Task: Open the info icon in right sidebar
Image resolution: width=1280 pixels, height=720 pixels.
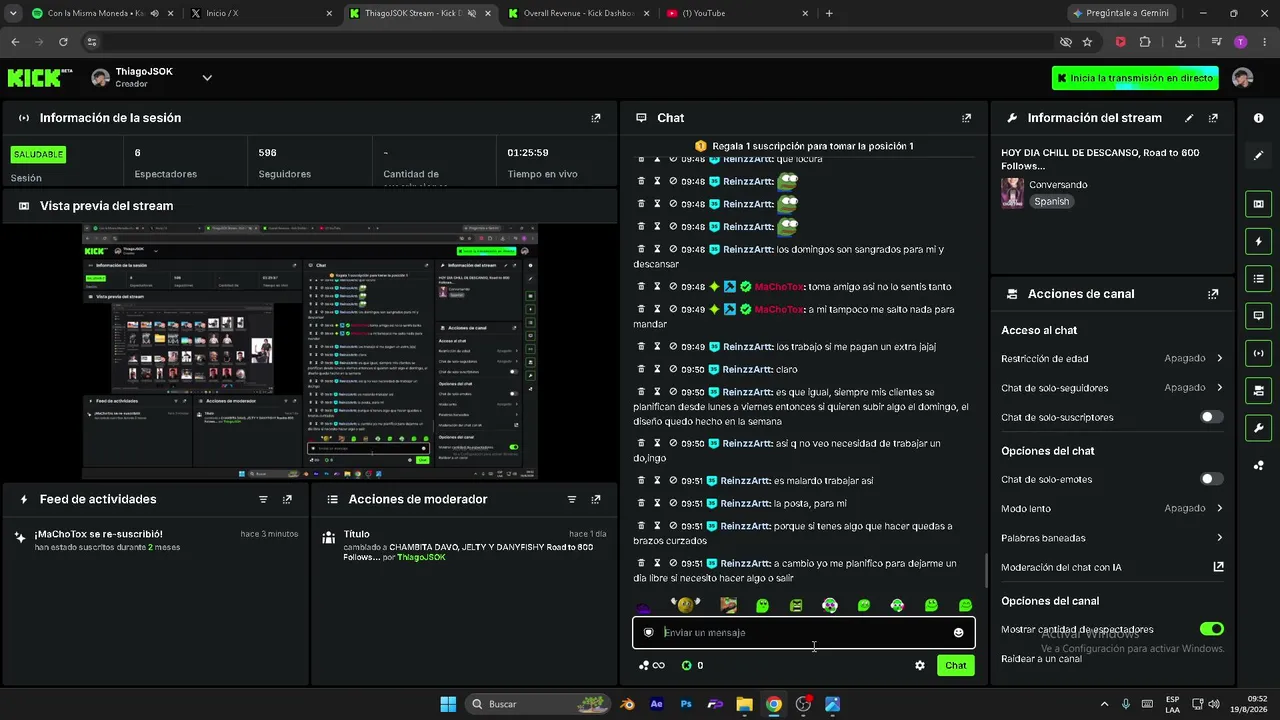Action: (x=1258, y=118)
